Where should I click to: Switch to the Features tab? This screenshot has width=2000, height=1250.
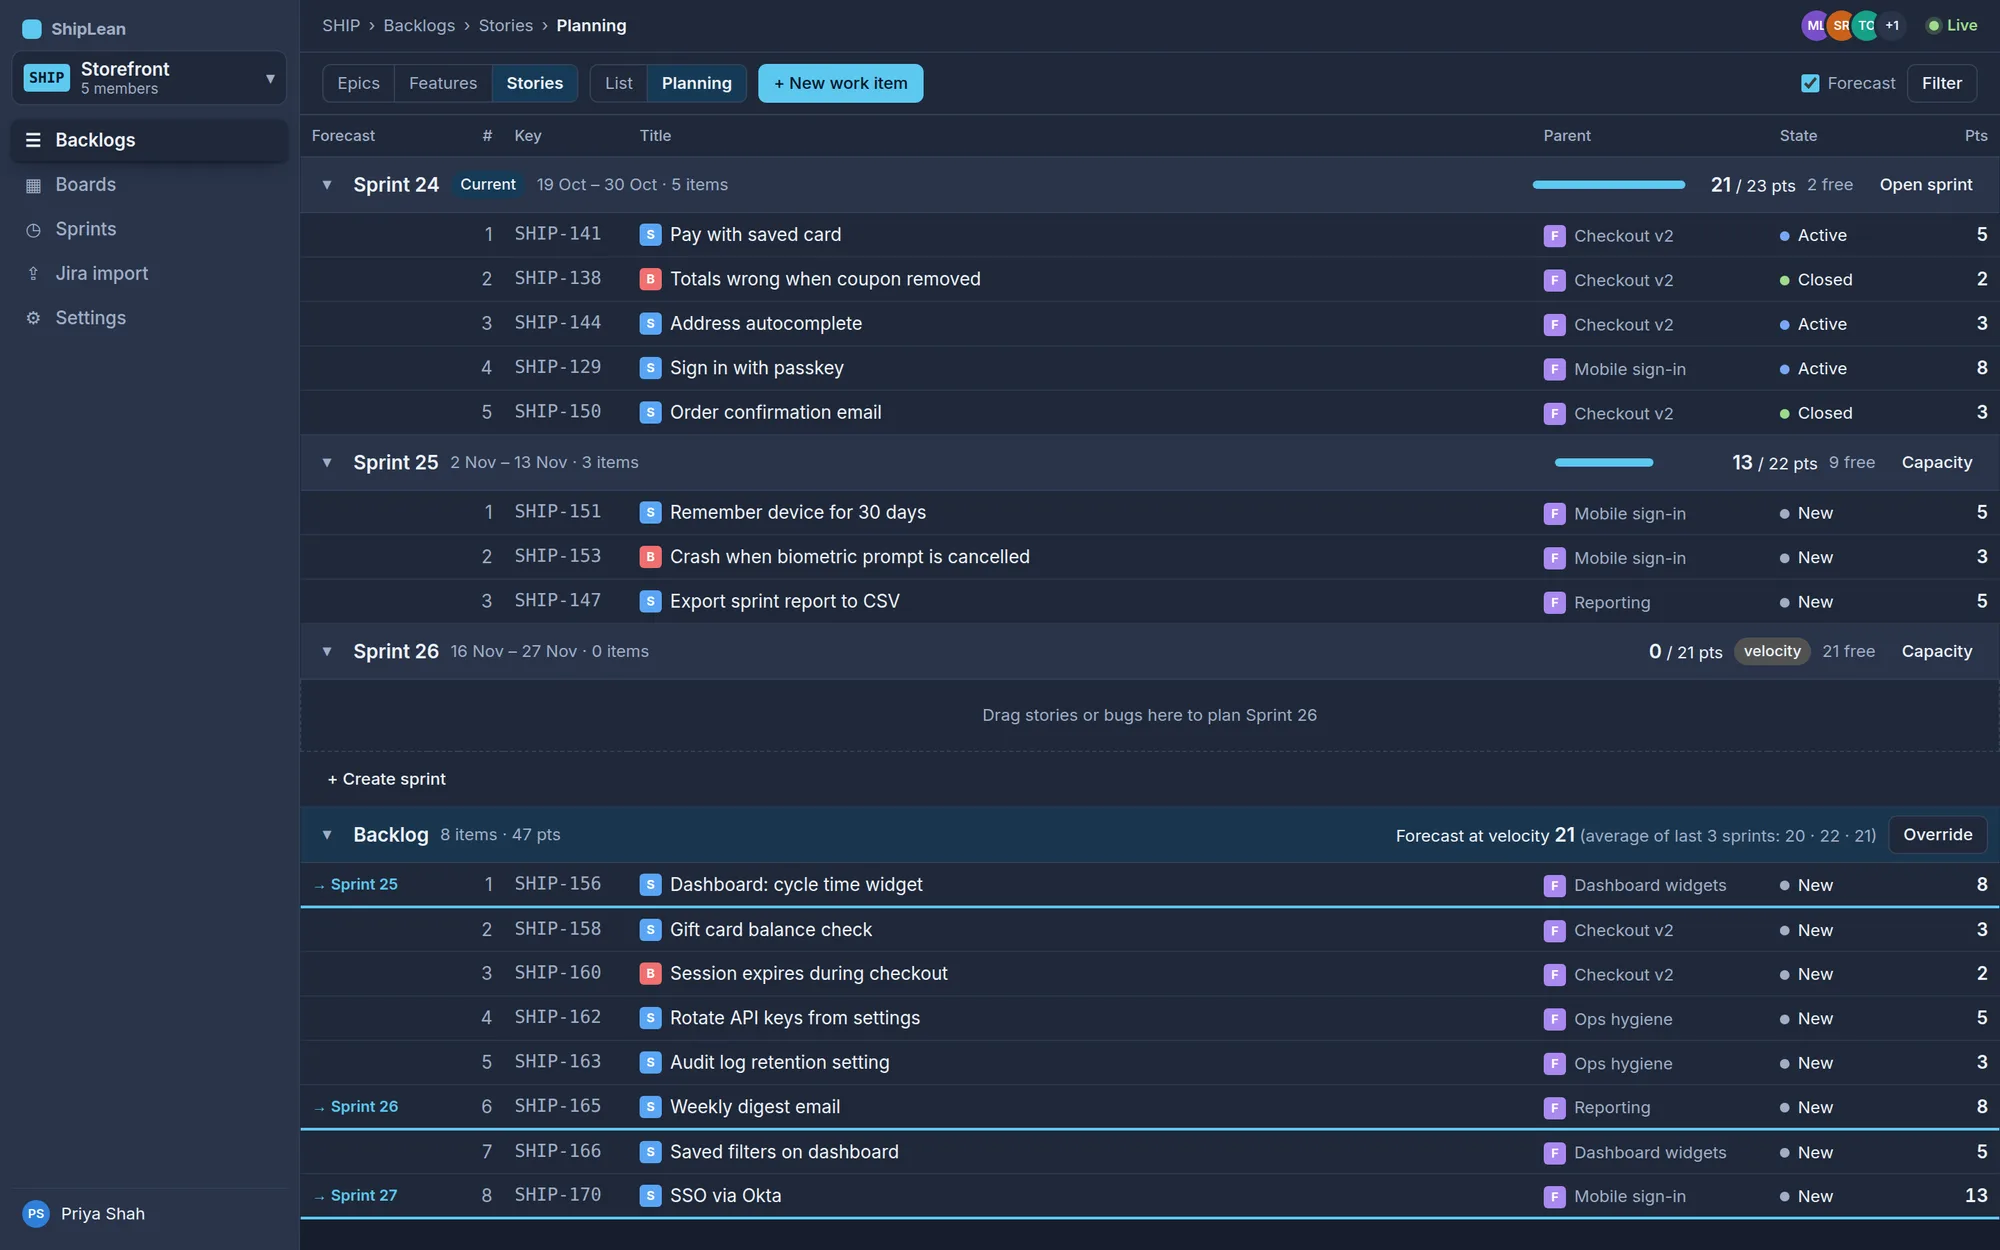coord(443,83)
